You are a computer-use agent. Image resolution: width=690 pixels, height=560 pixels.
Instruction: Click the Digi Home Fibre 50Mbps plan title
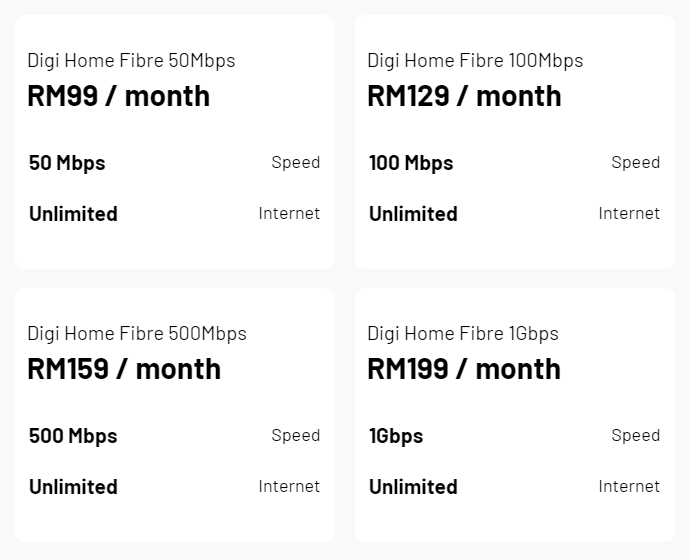131,60
